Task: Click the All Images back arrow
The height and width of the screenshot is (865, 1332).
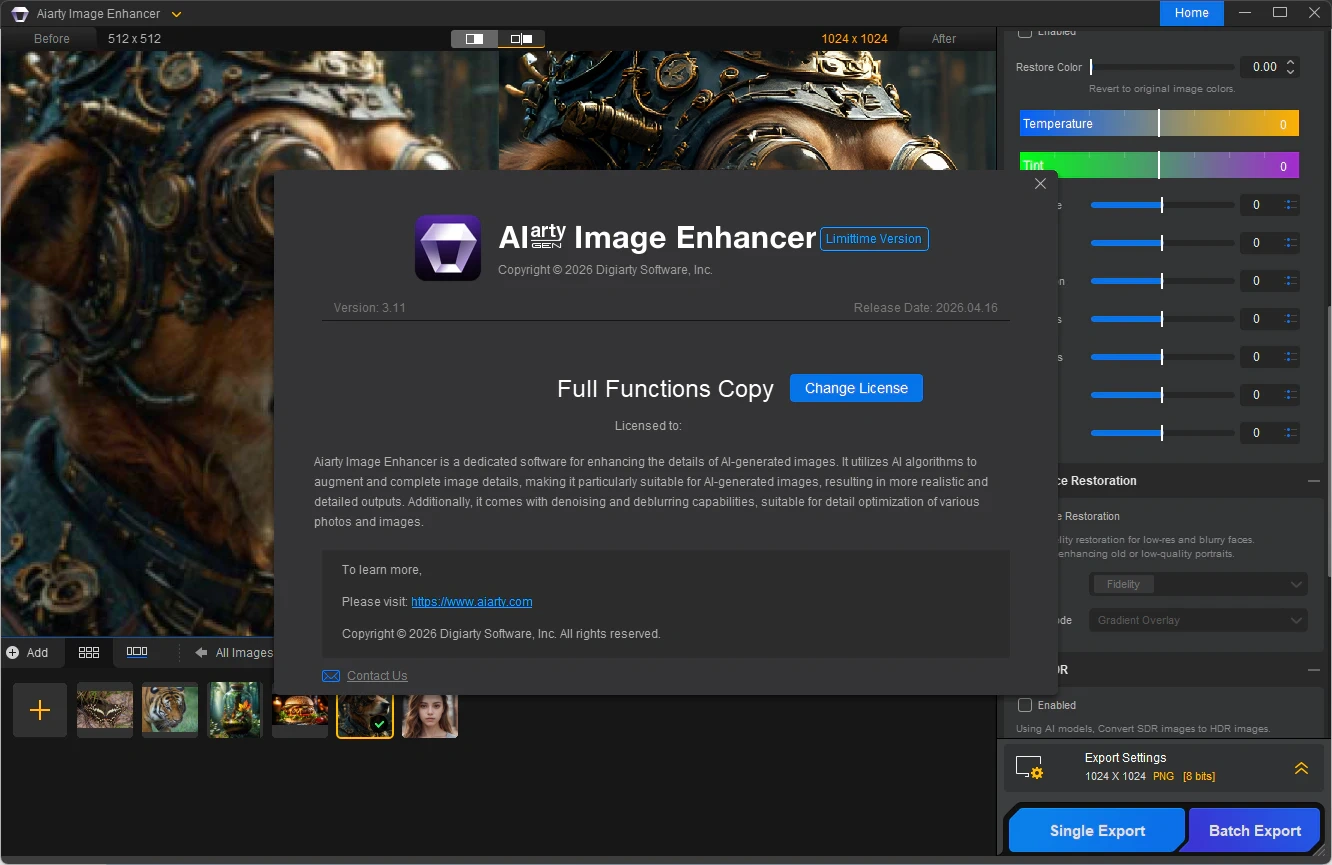Action: pyautogui.click(x=201, y=653)
